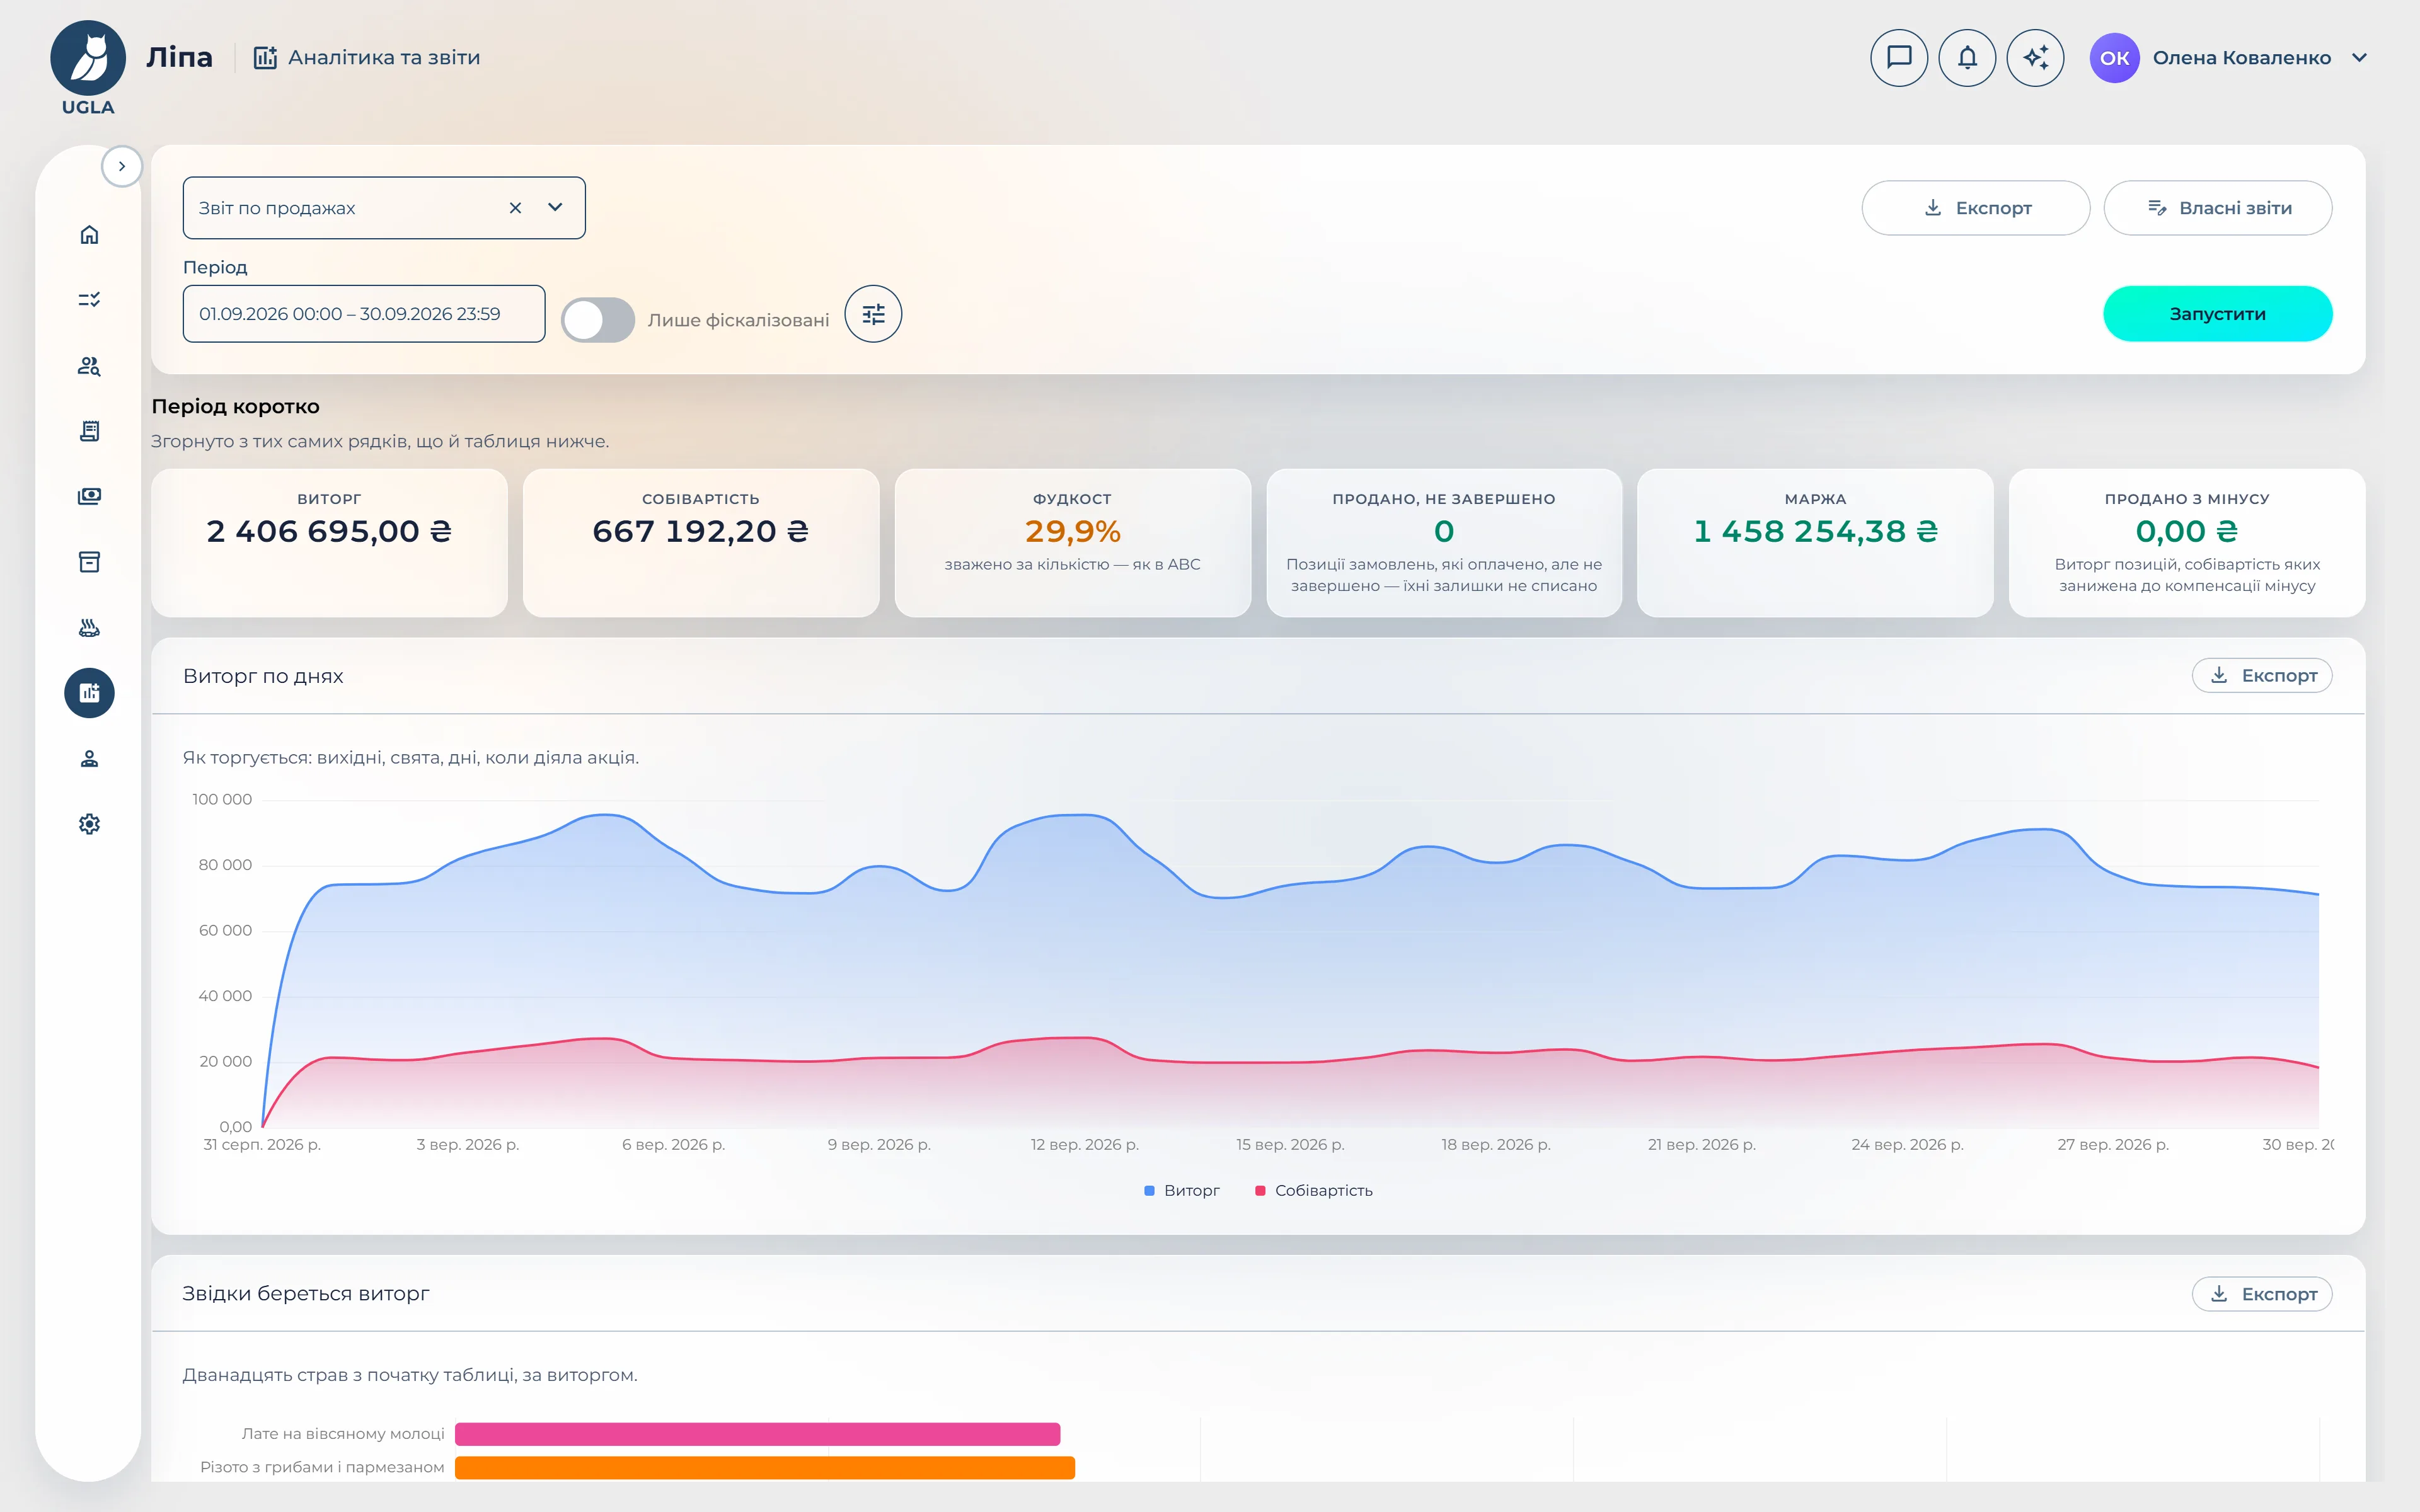This screenshot has width=2420, height=1512.
Task: Open the settings gear in sidebar
Action: click(89, 824)
